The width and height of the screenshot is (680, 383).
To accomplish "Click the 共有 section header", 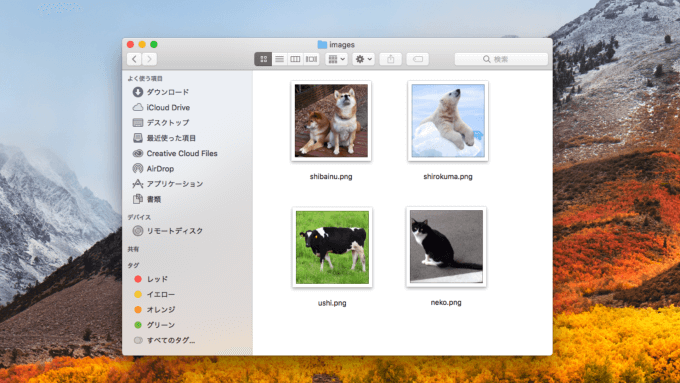I will (x=133, y=249).
